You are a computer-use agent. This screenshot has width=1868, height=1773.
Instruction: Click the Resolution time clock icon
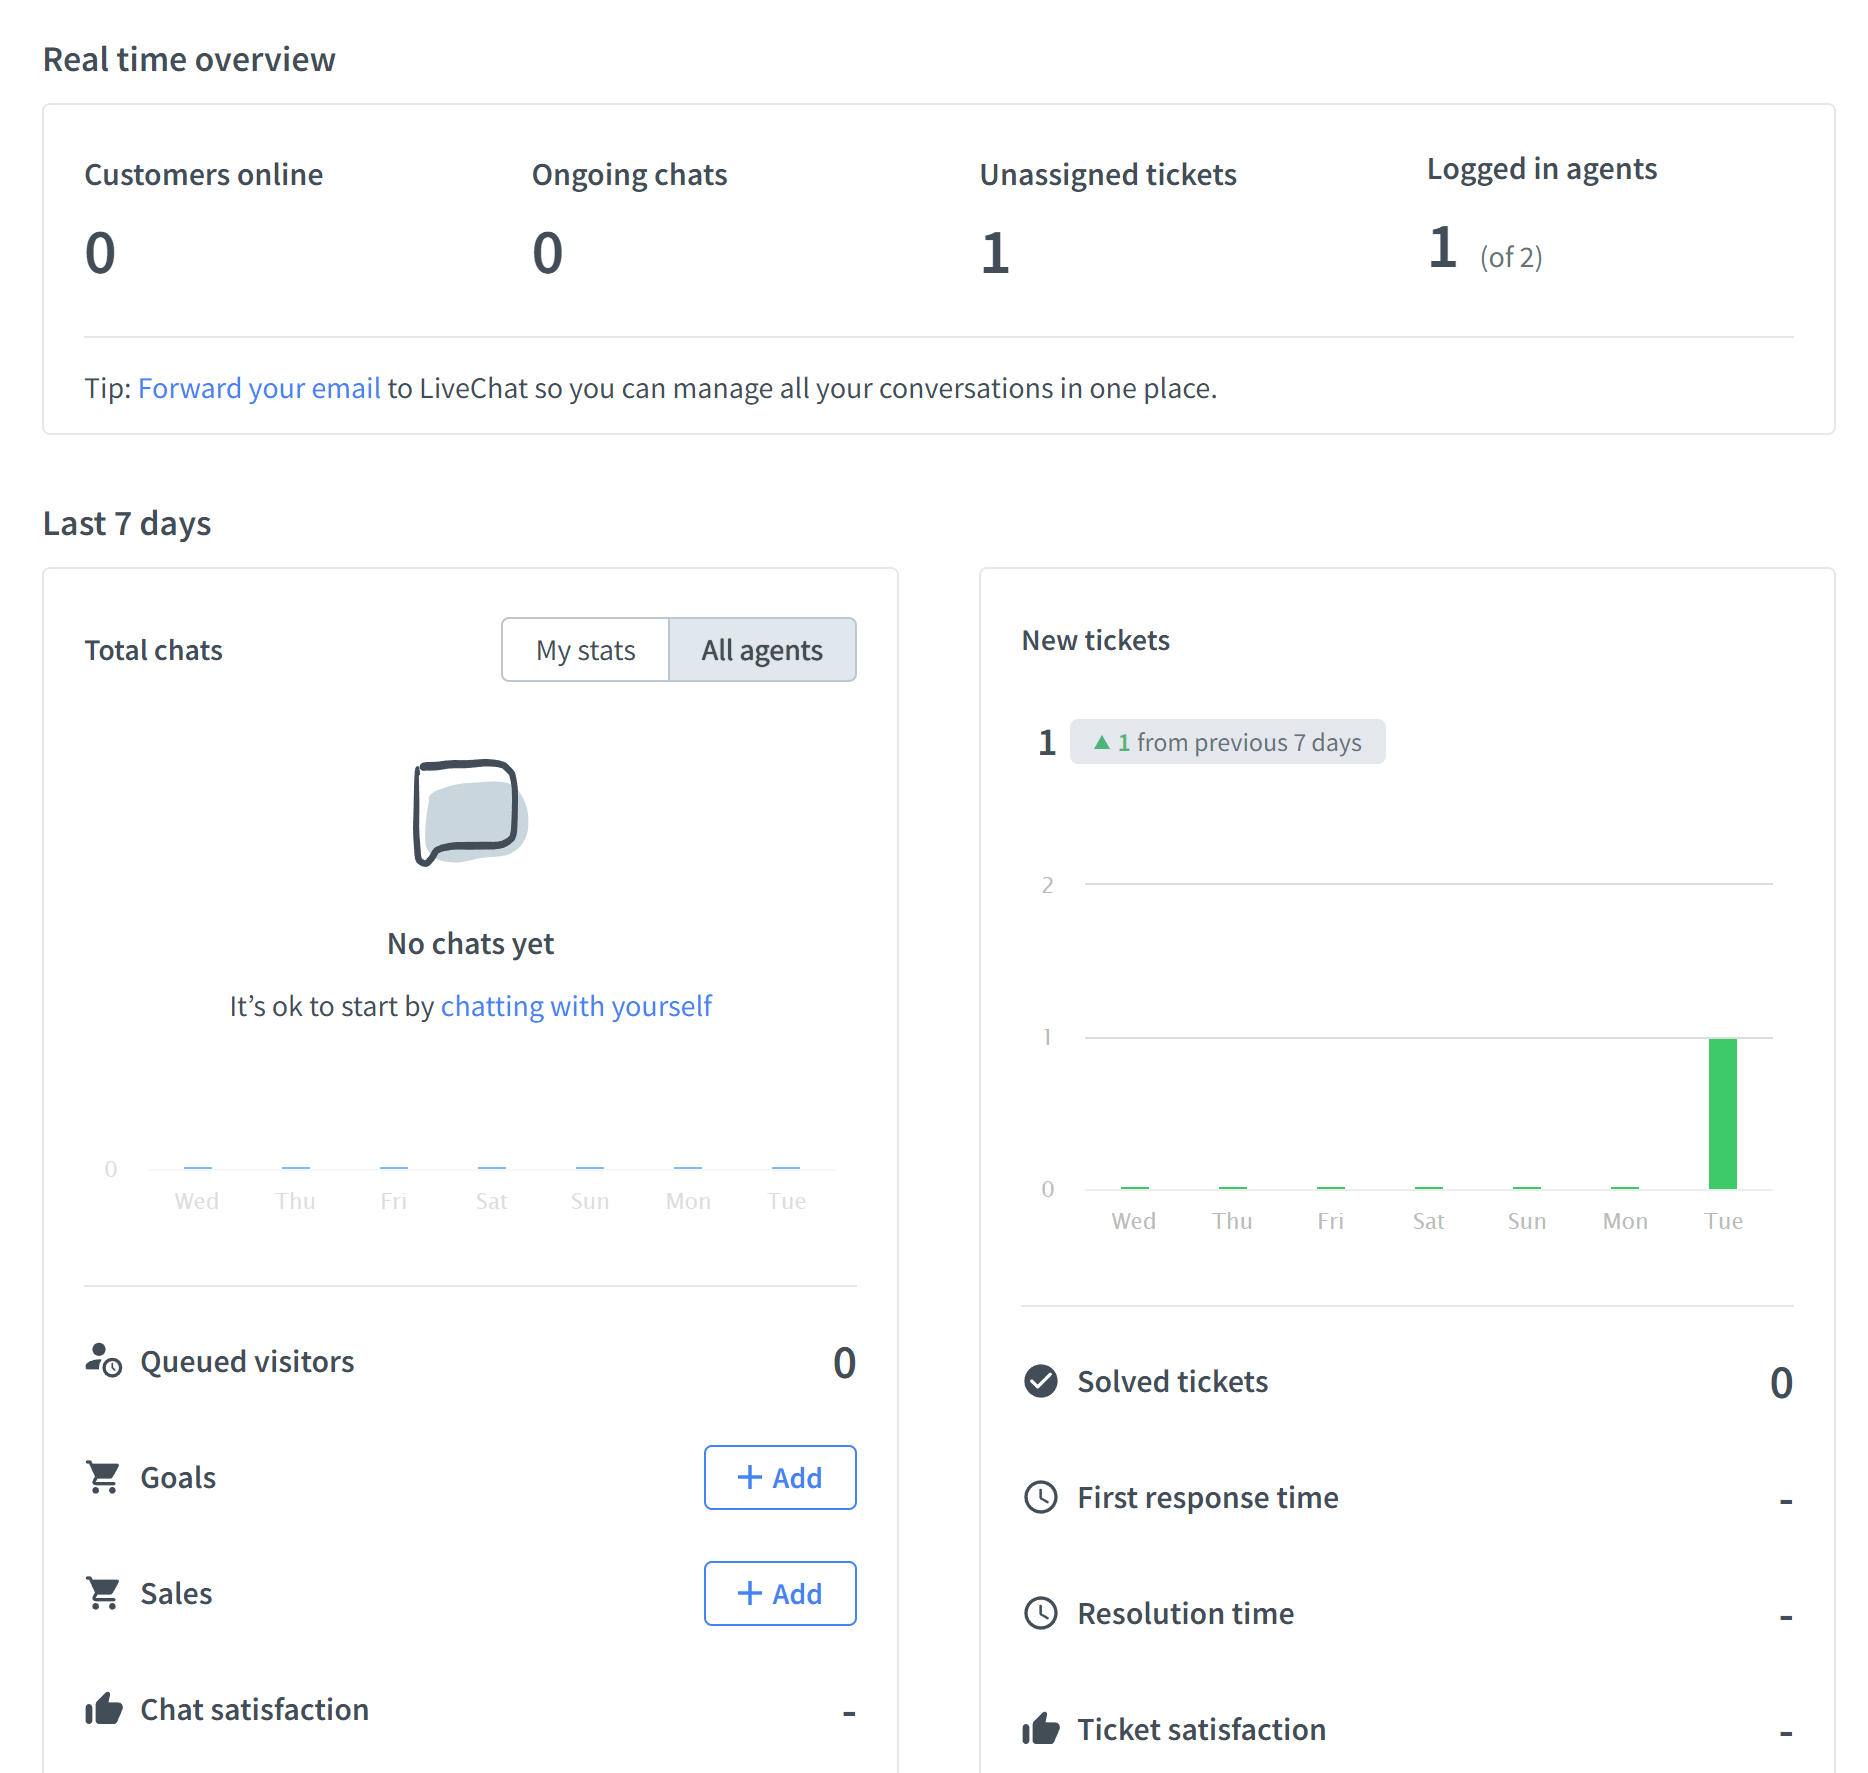tap(1040, 1612)
